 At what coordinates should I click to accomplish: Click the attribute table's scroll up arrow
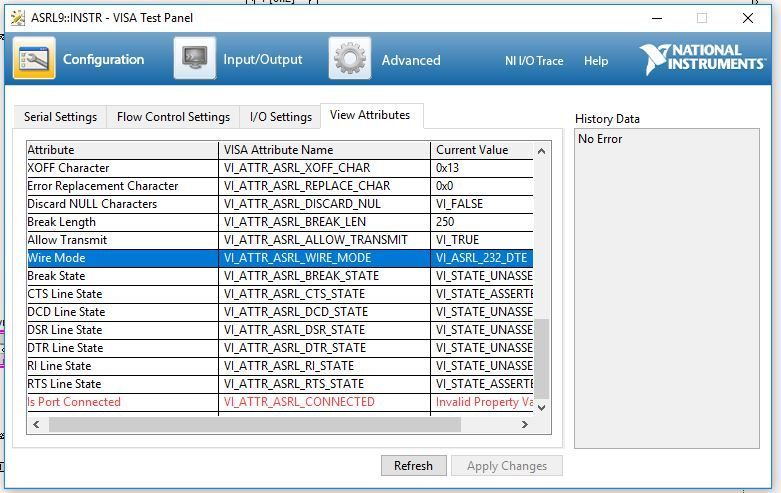coord(542,151)
